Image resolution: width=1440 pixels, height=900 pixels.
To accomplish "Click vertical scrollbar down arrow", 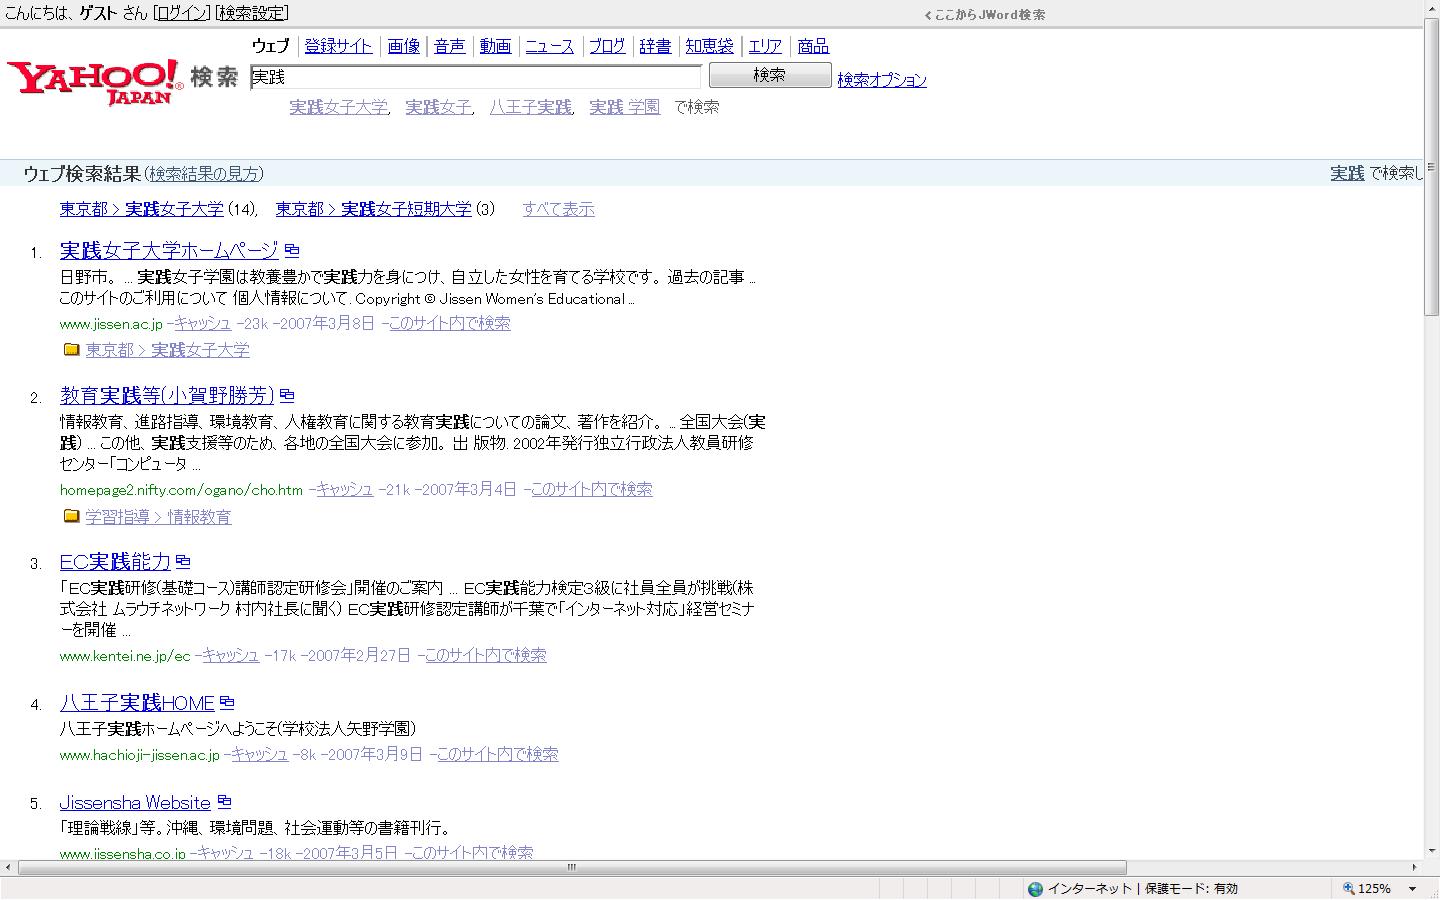I will pyautogui.click(x=1432, y=850).
